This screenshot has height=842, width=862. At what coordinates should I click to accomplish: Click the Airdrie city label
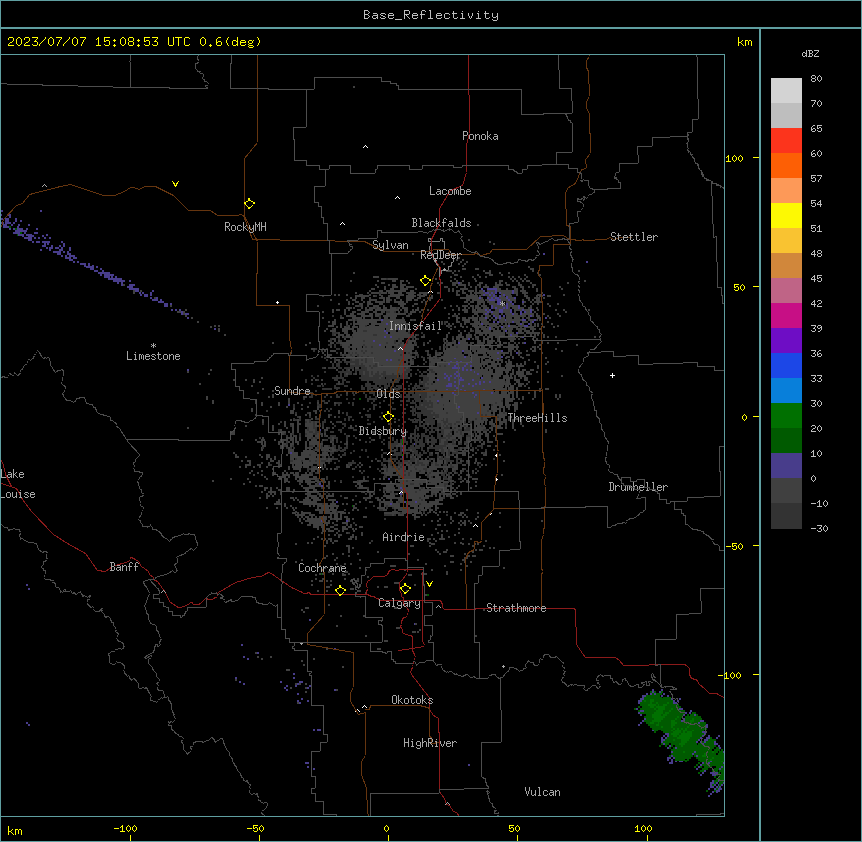point(404,537)
